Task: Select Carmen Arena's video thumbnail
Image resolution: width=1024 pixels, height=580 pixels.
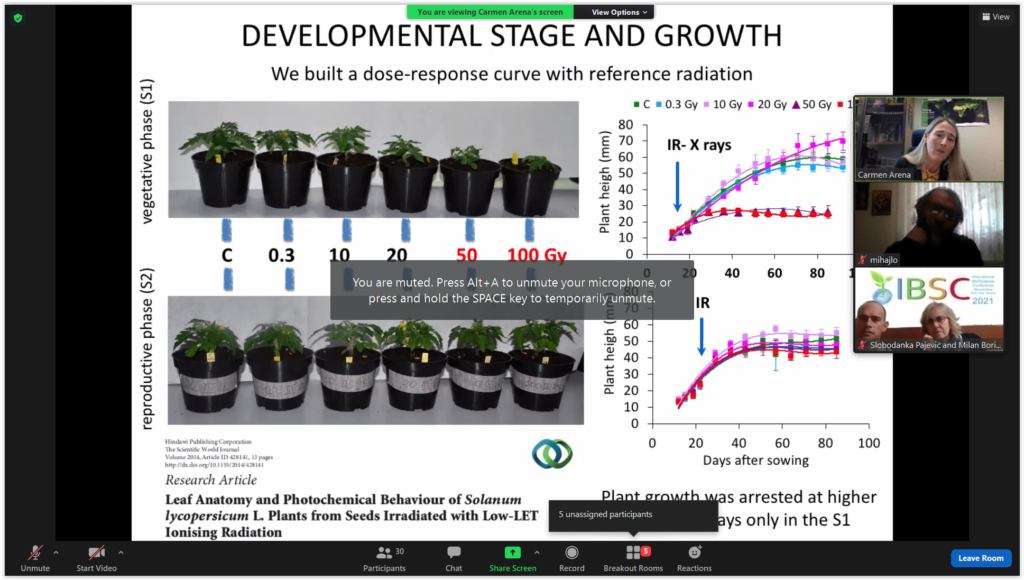Action: 929,138
